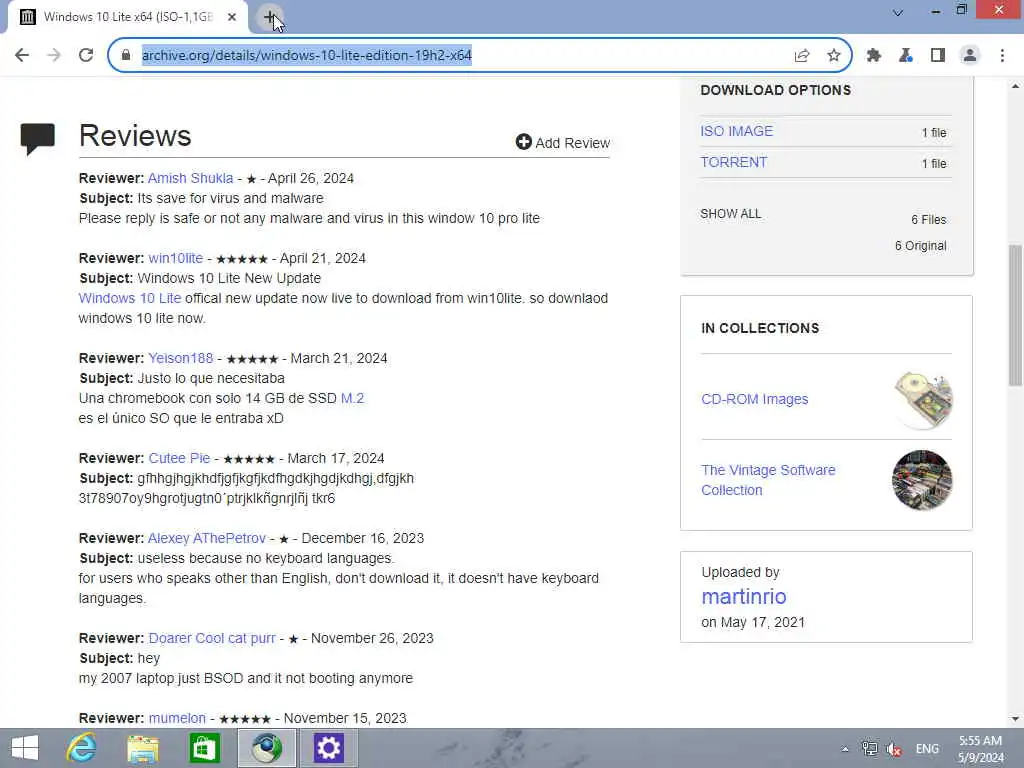The image size is (1024, 768).
Task: Open the profile avatar menu
Action: [970, 56]
